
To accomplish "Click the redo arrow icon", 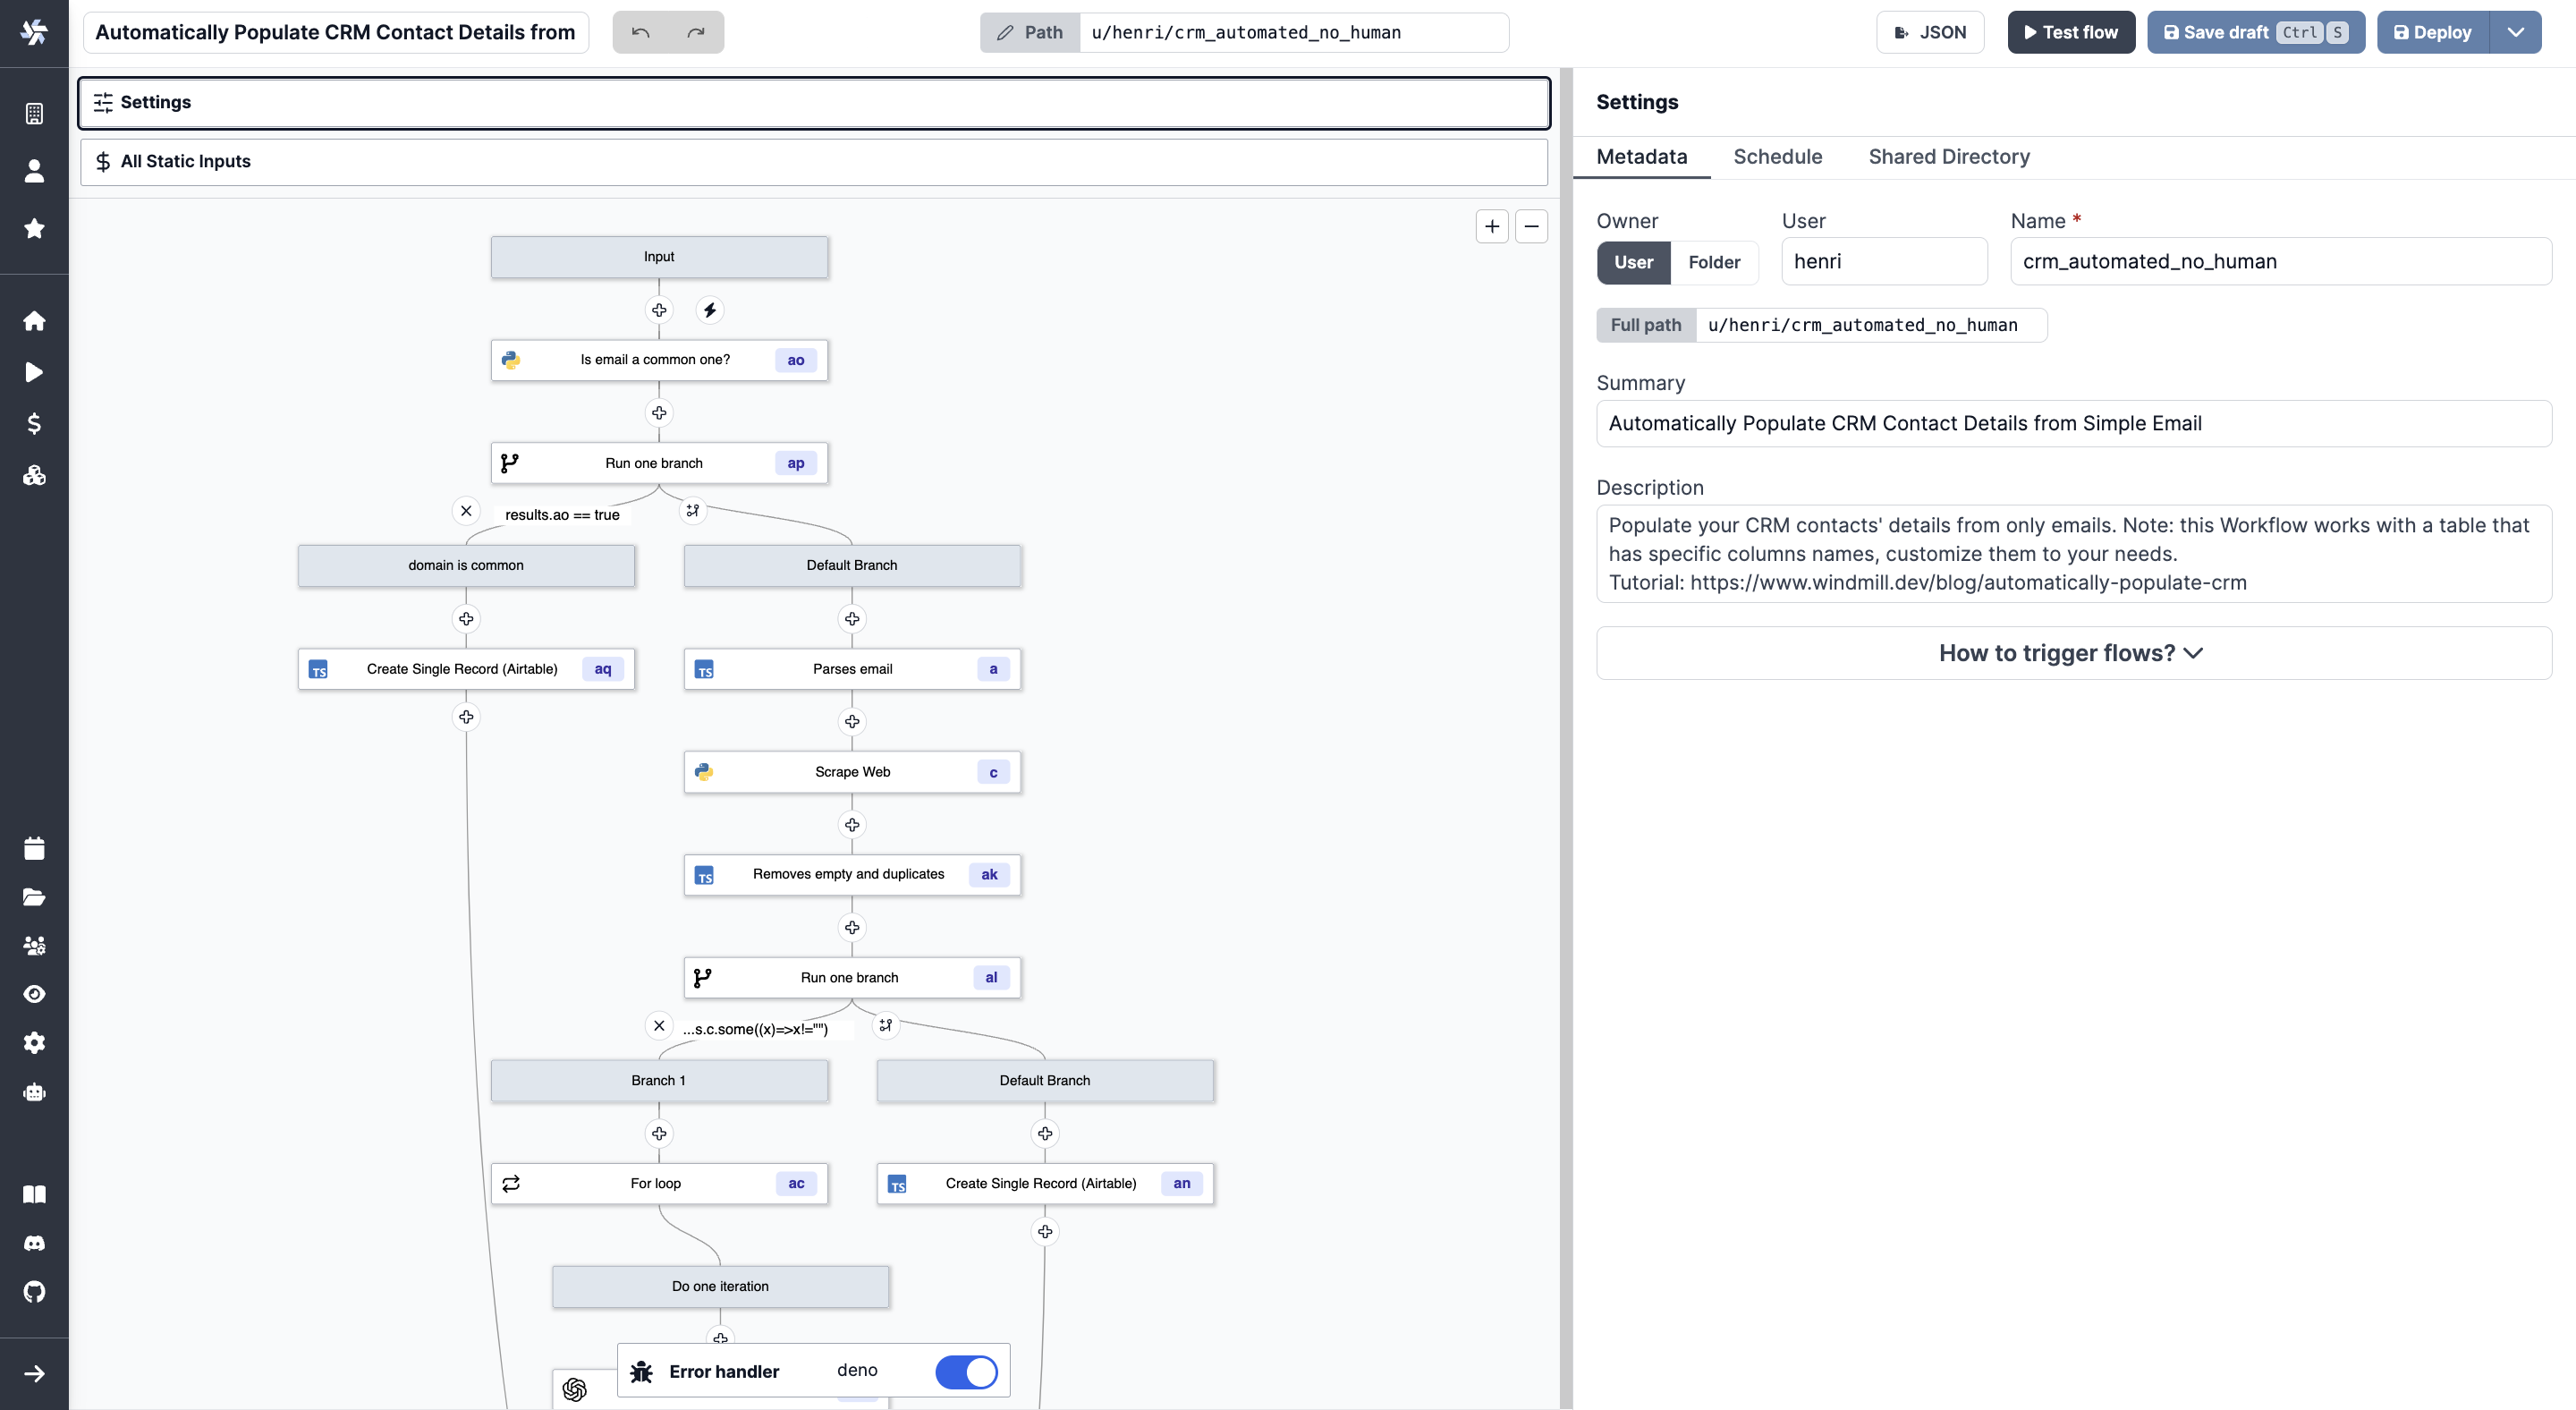I will (696, 32).
